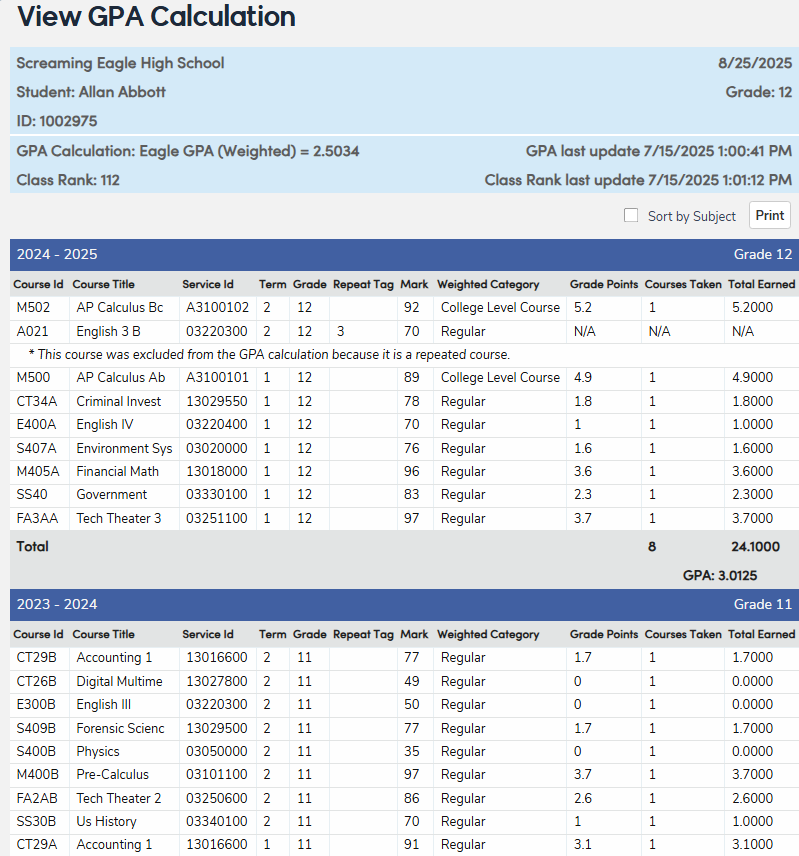Click Forensic Scienc course title
Viewport: 799px width, 856px height.
click(120, 728)
